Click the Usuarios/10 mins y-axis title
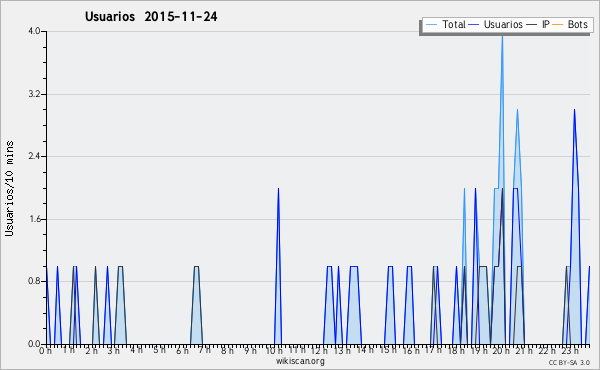This screenshot has height=370, width=600. (x=9, y=188)
